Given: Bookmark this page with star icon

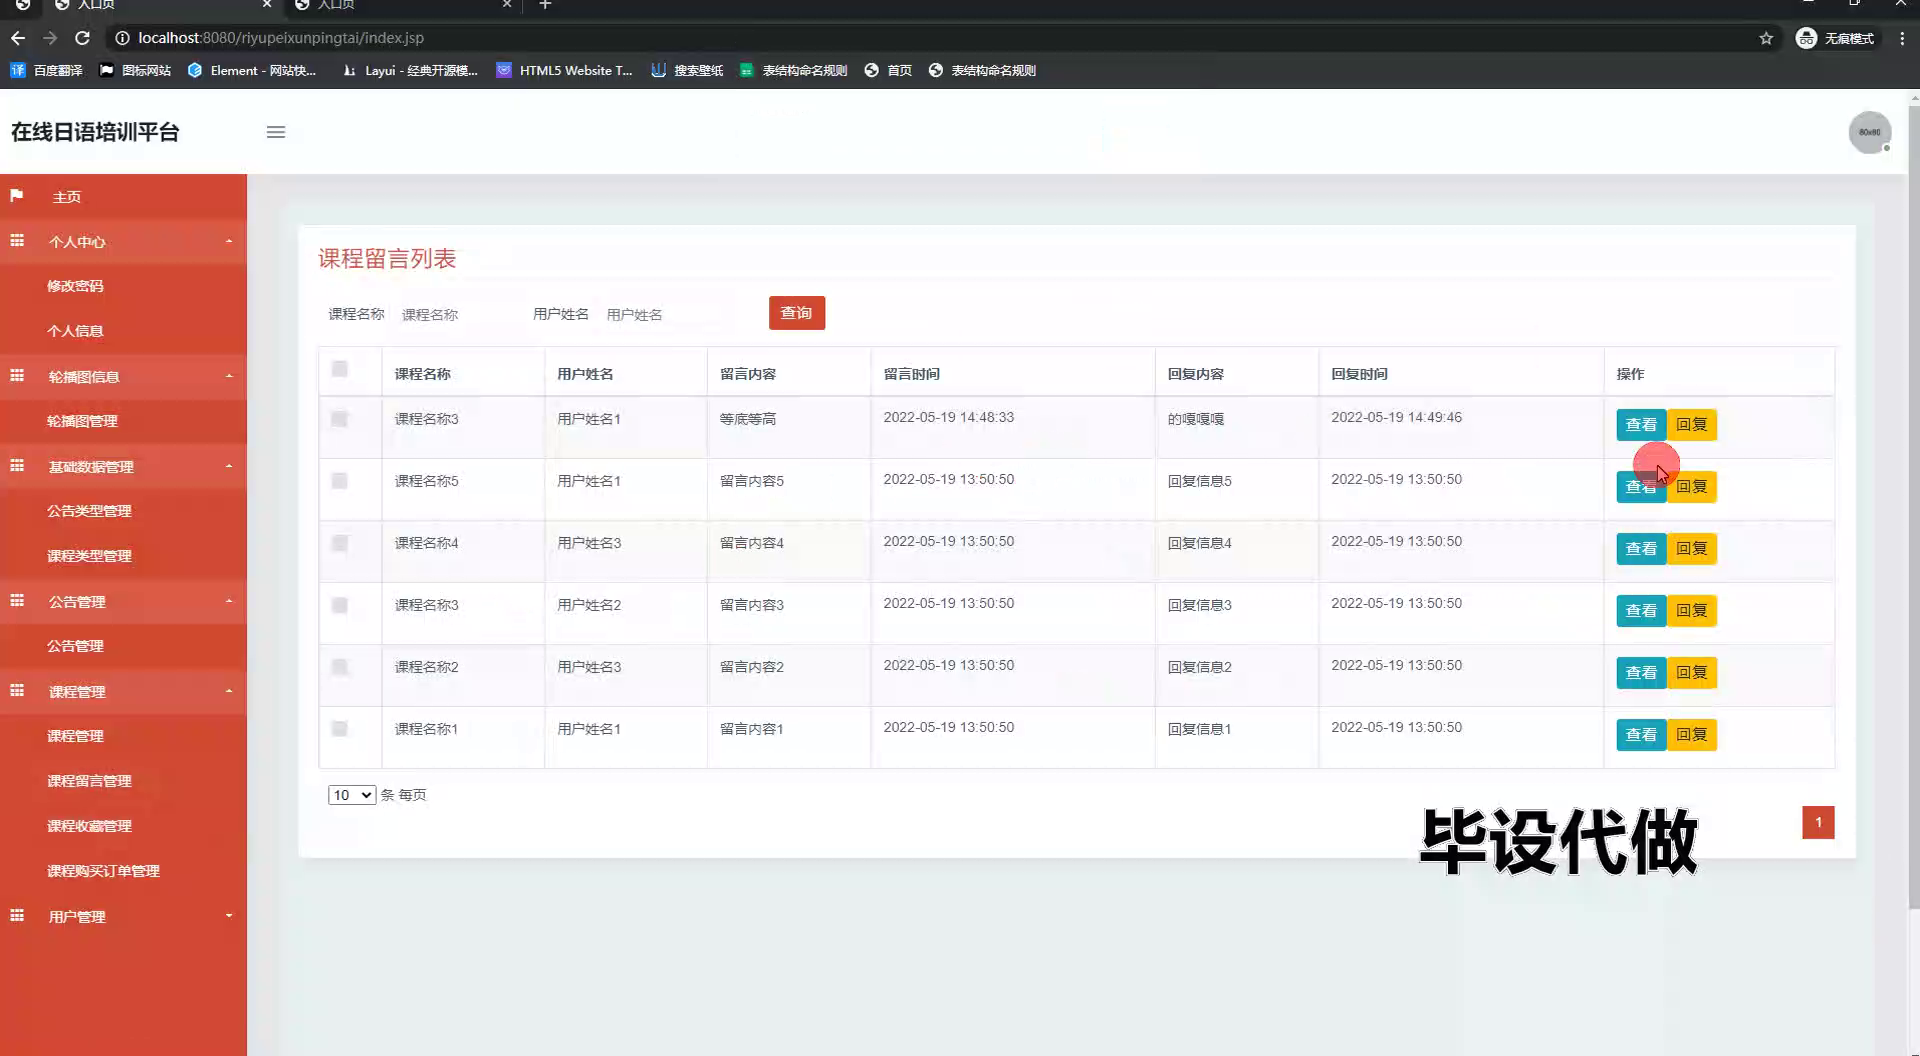Looking at the screenshot, I should pyautogui.click(x=1766, y=38).
